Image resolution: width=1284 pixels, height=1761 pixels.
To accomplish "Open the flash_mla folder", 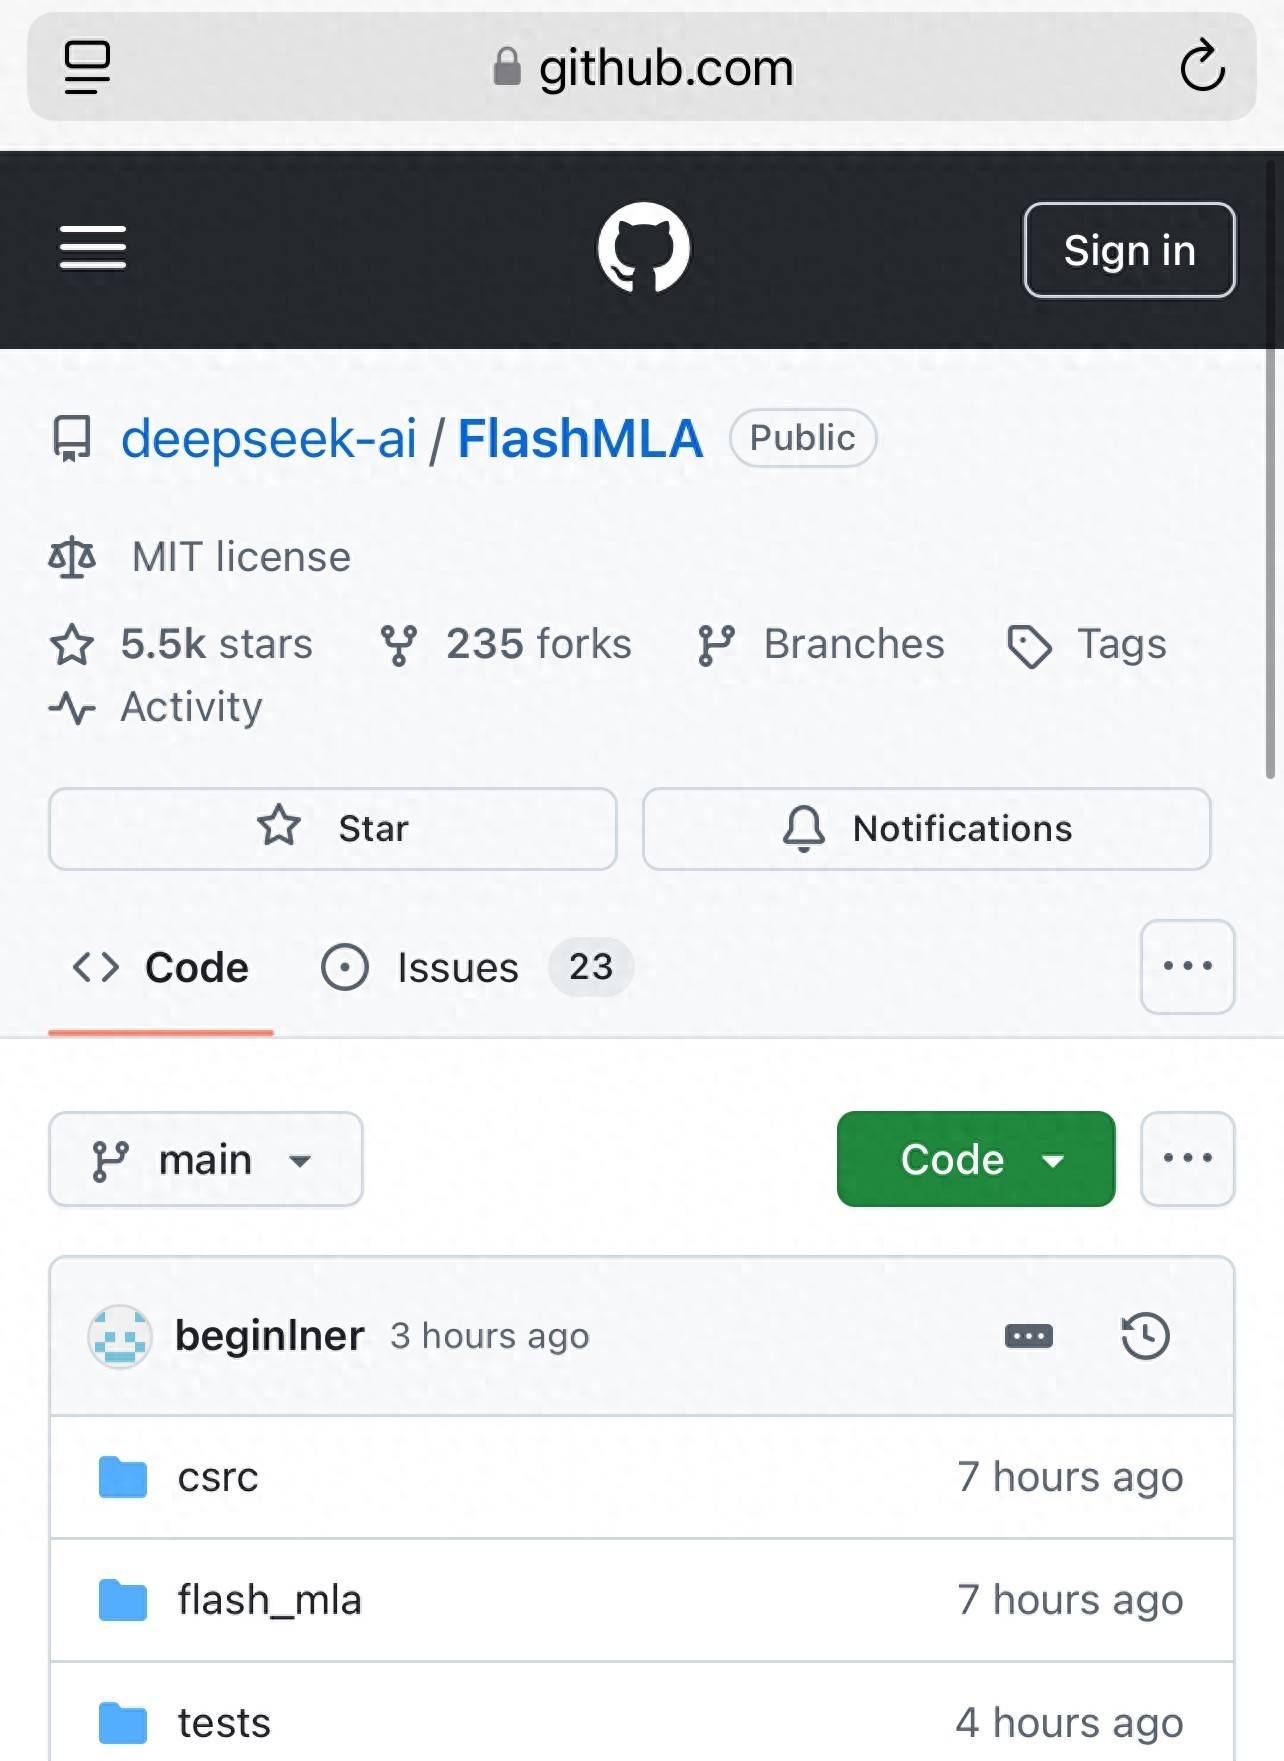I will pyautogui.click(x=269, y=1600).
